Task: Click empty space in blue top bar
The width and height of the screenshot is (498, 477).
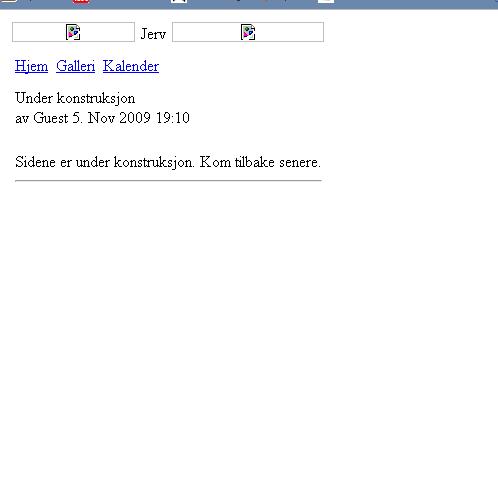Action: [417, 4]
